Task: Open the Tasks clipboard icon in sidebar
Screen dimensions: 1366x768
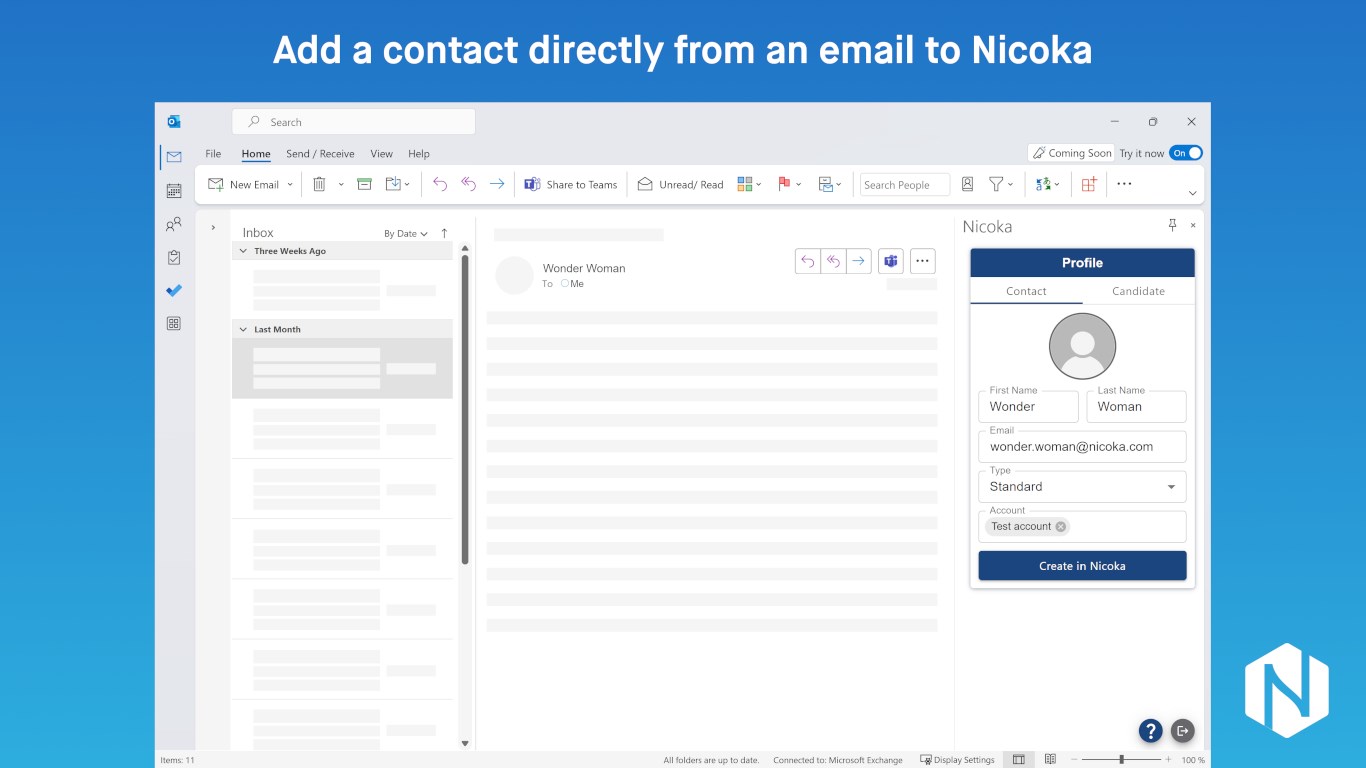Action: click(174, 257)
